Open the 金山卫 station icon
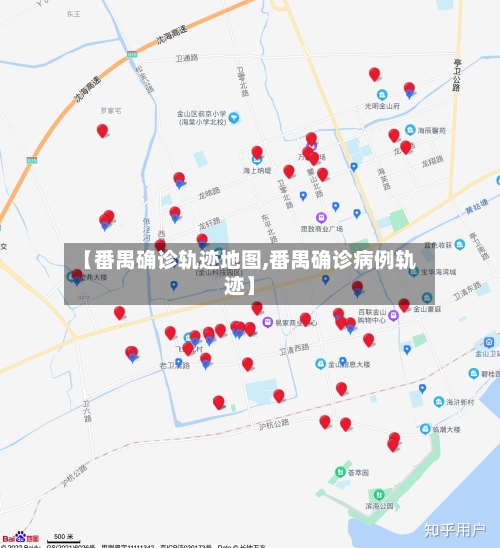Image resolution: width=500 pixels, height=548 pixels. click(x=489, y=342)
